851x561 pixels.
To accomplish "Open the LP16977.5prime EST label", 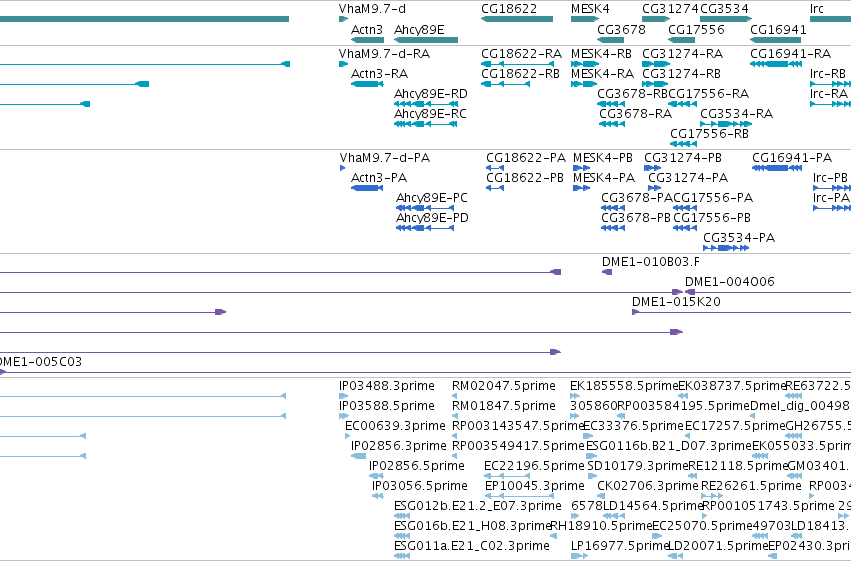I will (x=619, y=546).
